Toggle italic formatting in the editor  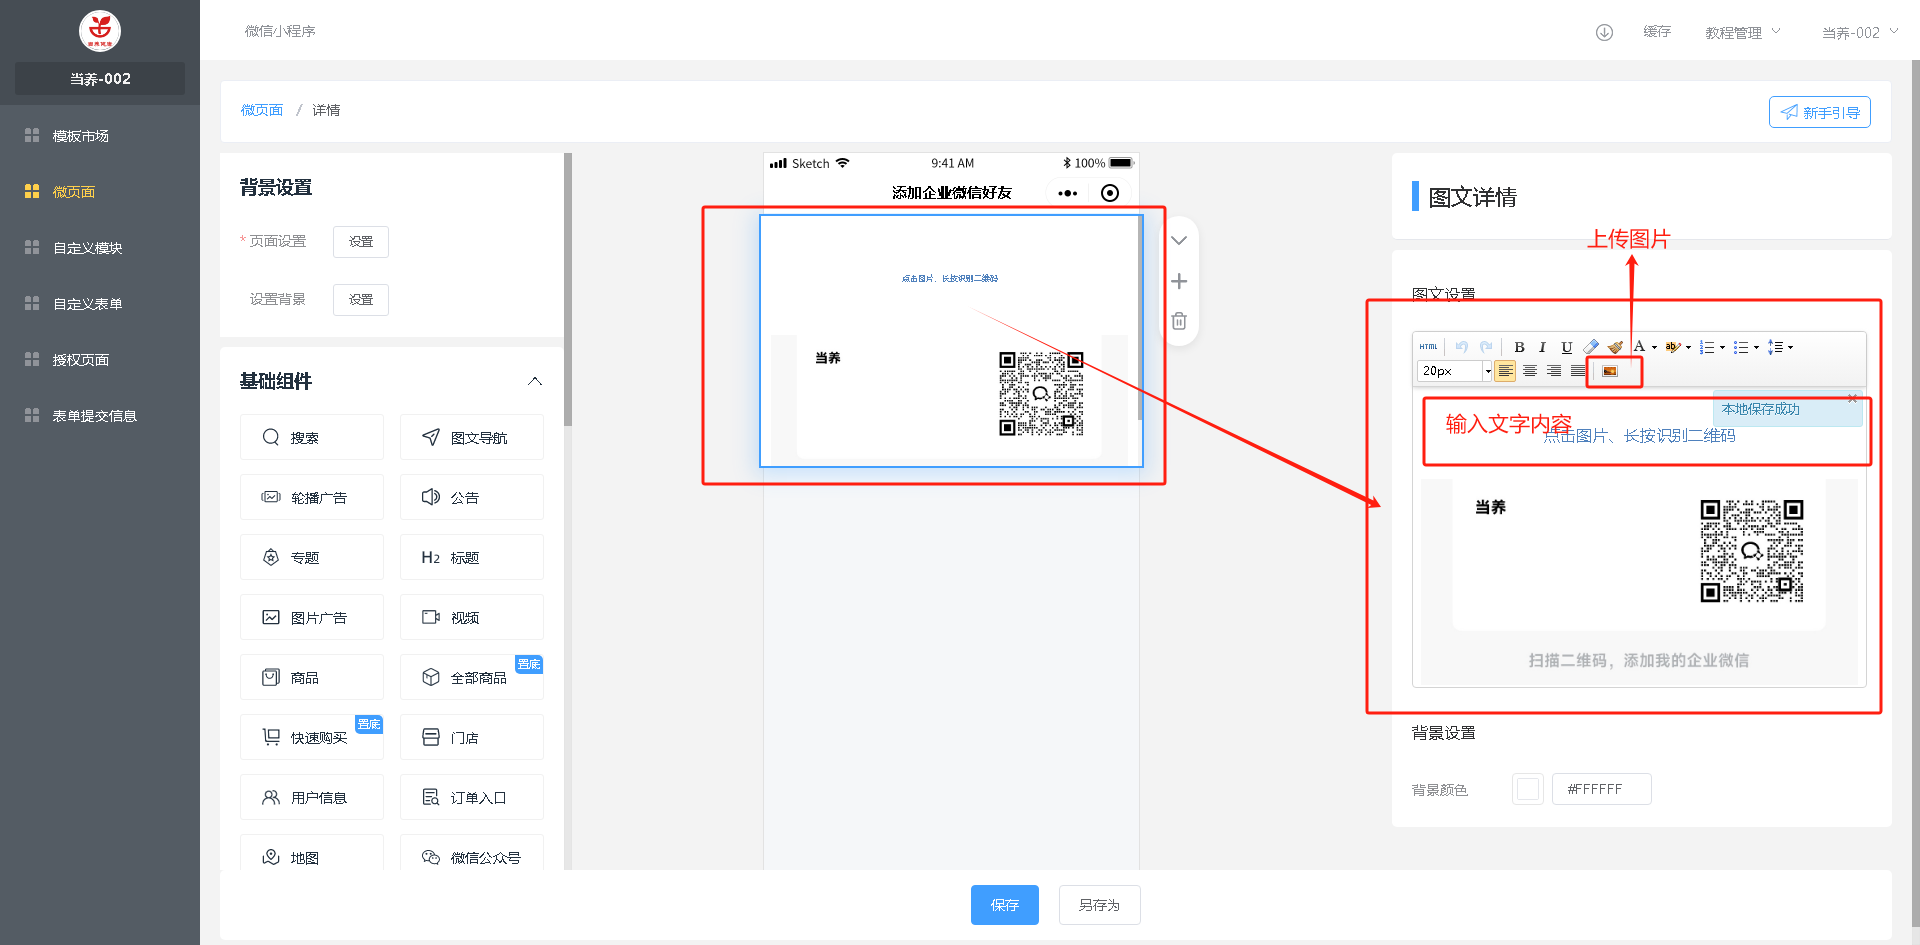click(x=1542, y=347)
